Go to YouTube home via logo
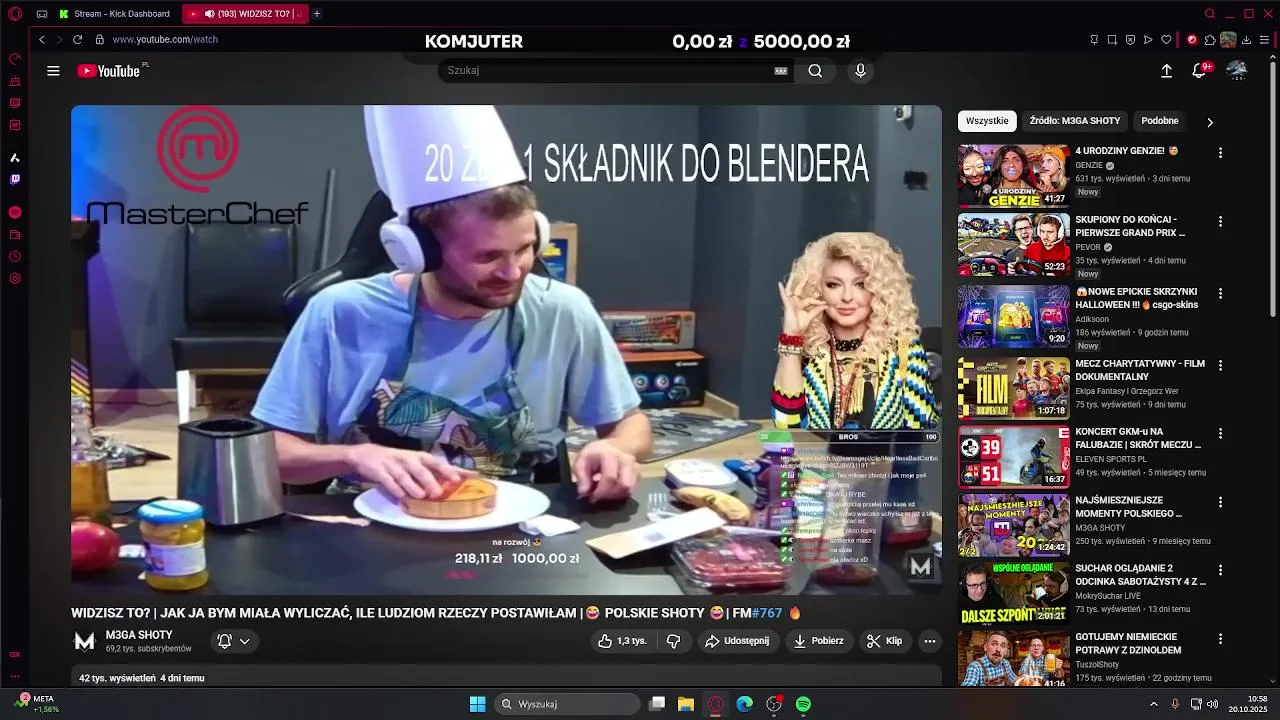 tap(109, 71)
